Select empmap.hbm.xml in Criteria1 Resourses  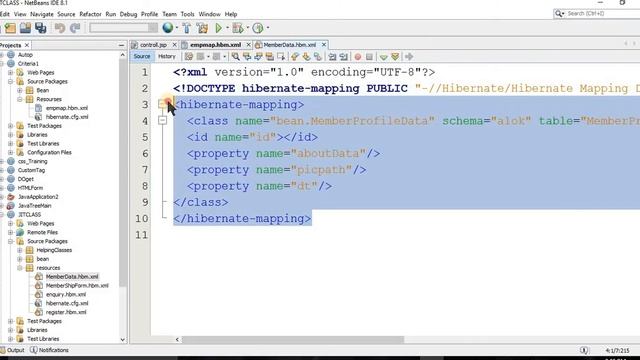click(x=67, y=108)
